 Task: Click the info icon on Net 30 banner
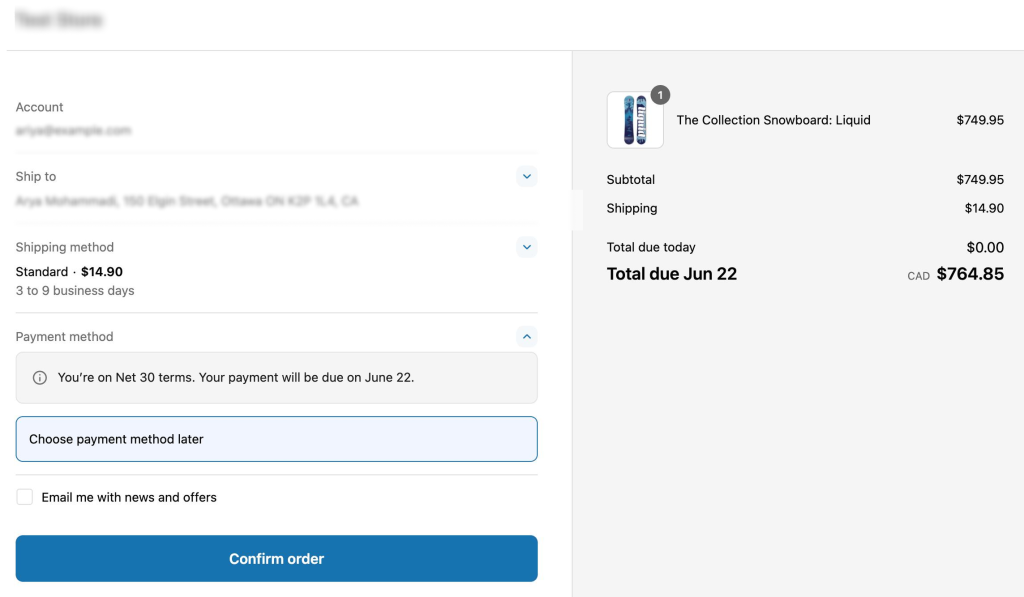(x=38, y=377)
